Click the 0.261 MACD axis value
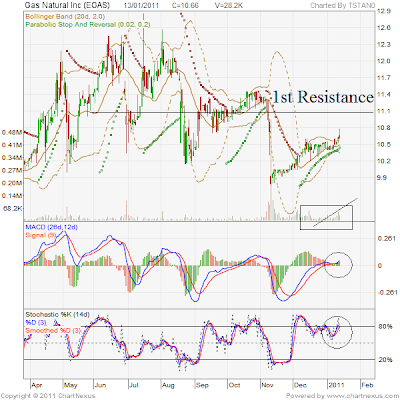The width and height of the screenshot is (400, 400). tap(387, 238)
